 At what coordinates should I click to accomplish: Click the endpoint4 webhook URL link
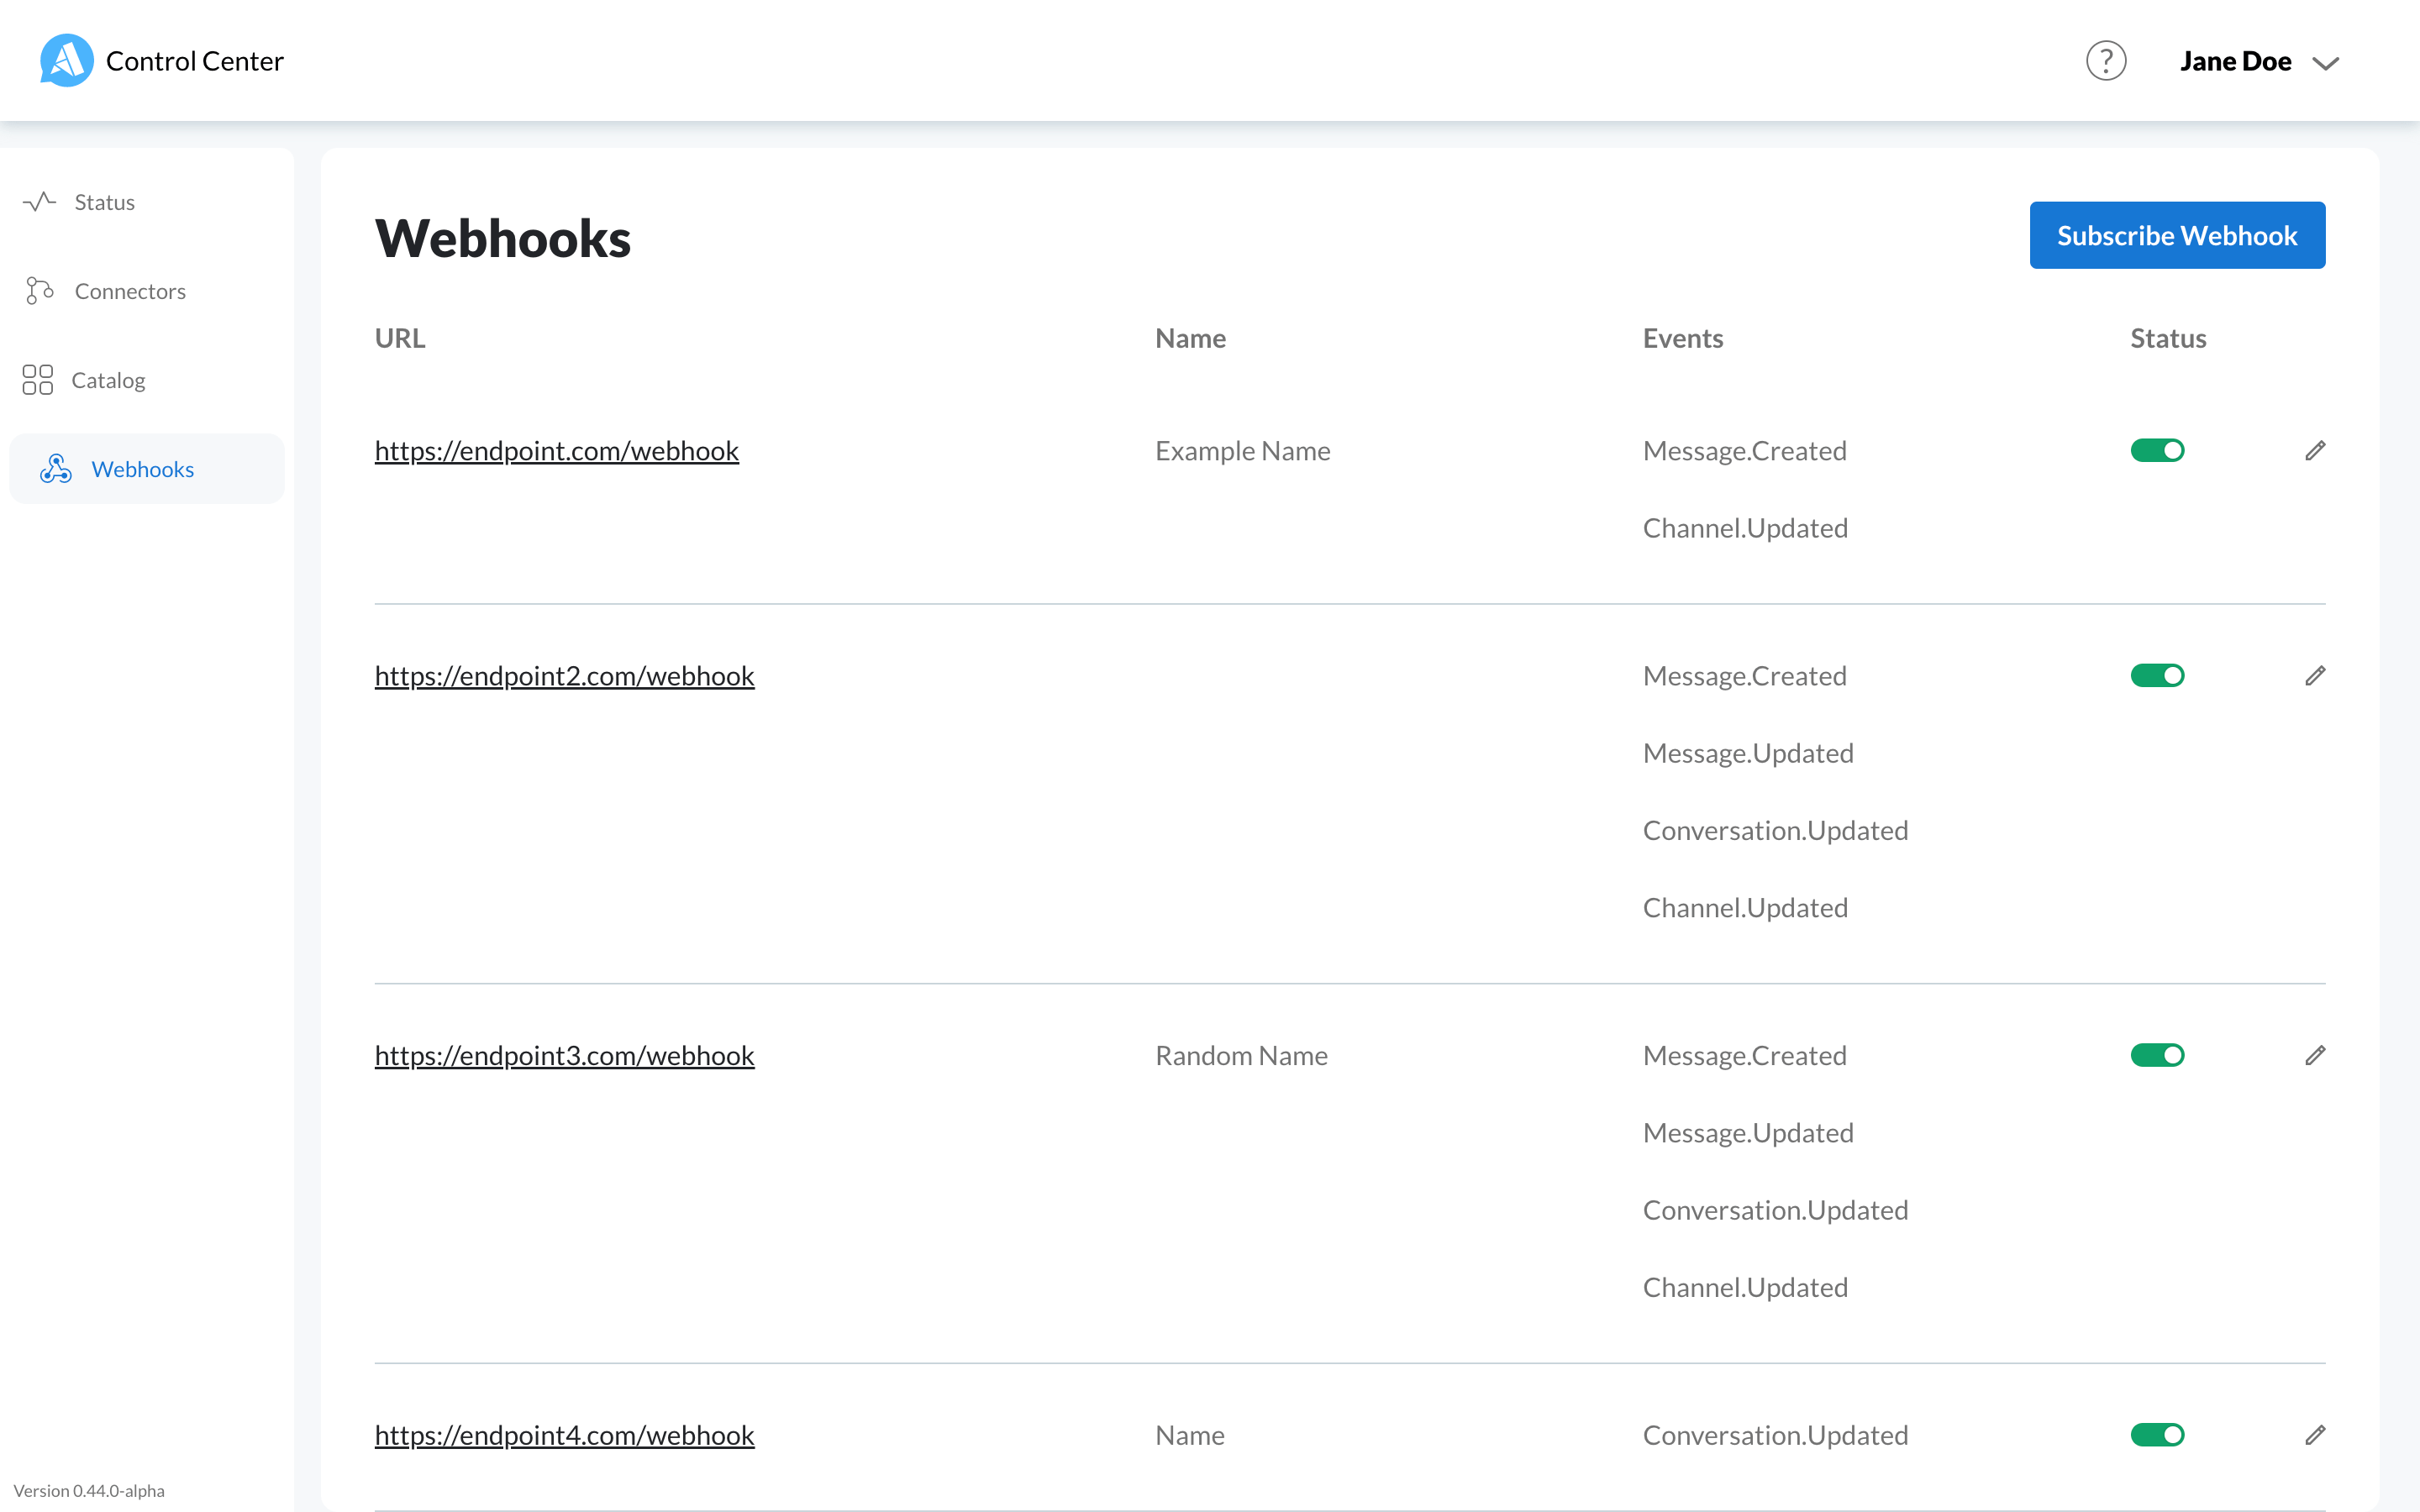point(565,1434)
